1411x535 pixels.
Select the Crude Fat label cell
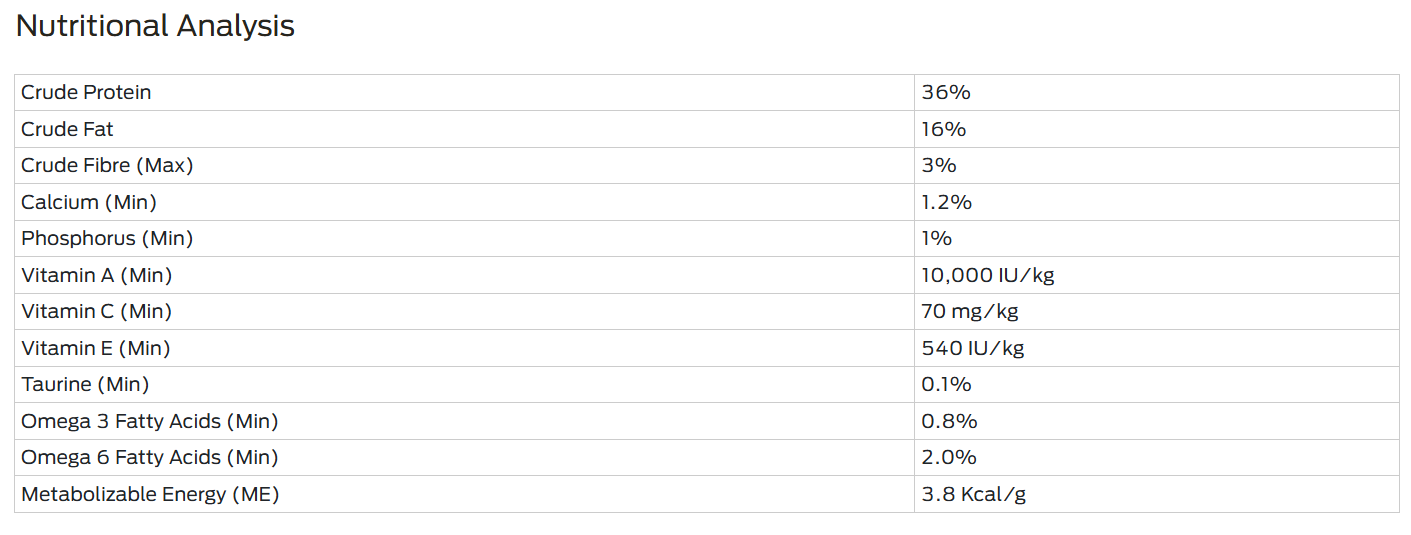[464, 129]
